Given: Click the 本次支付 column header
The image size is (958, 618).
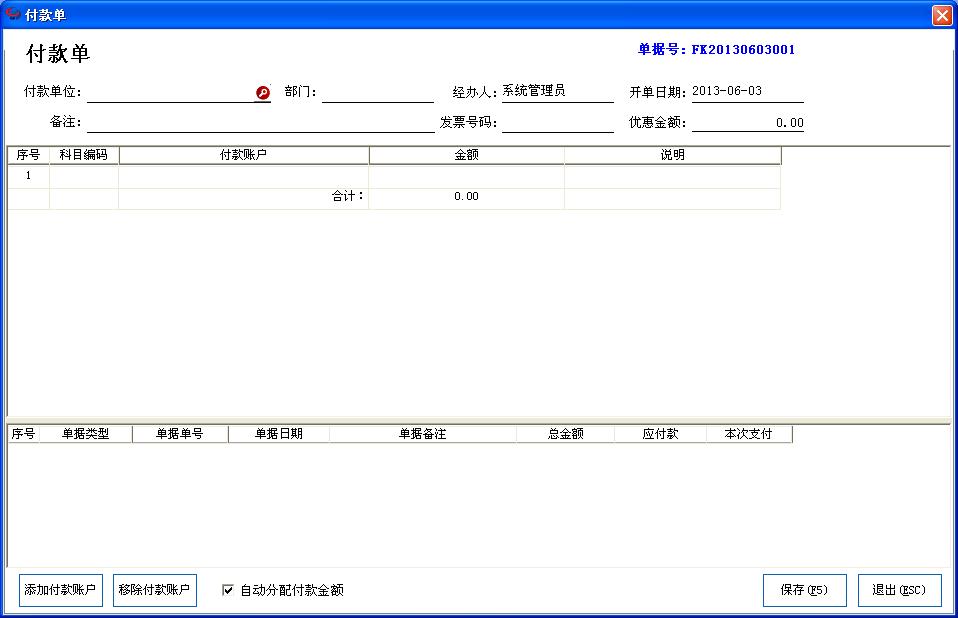Looking at the screenshot, I should click(x=747, y=433).
